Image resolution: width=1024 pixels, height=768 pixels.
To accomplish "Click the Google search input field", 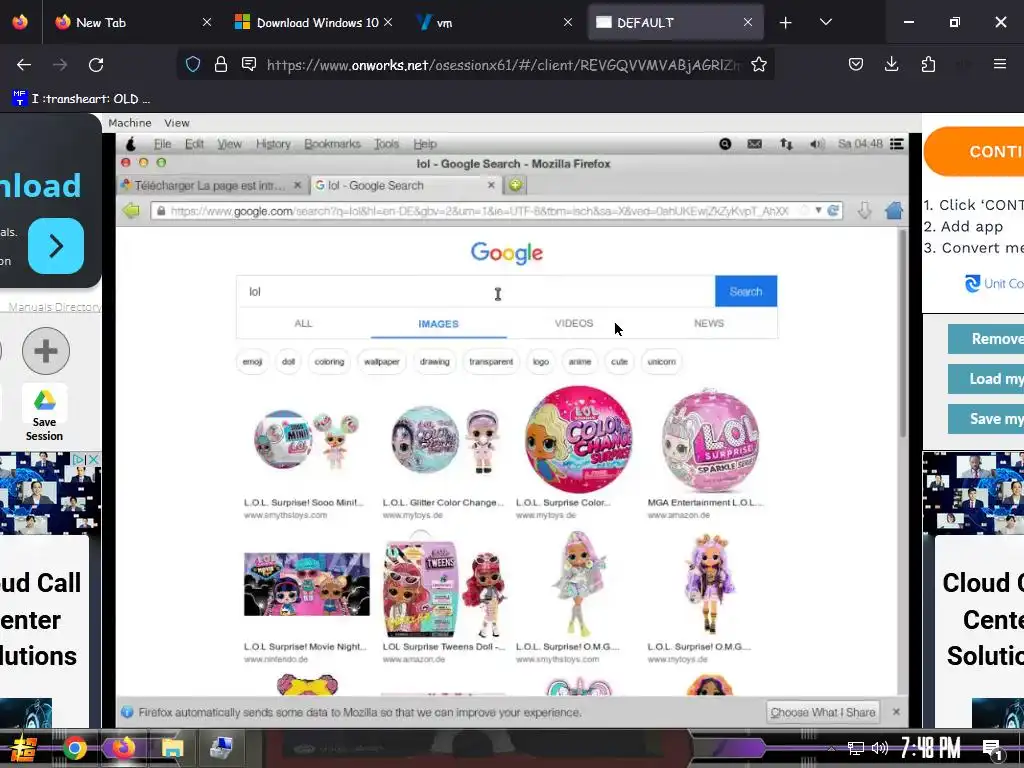I will point(475,291).
